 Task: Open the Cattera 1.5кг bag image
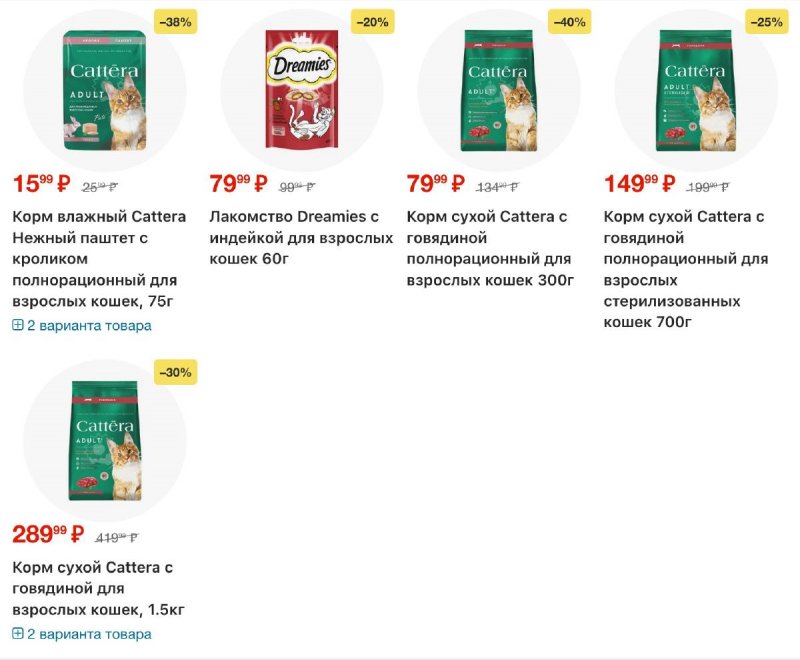click(105, 441)
